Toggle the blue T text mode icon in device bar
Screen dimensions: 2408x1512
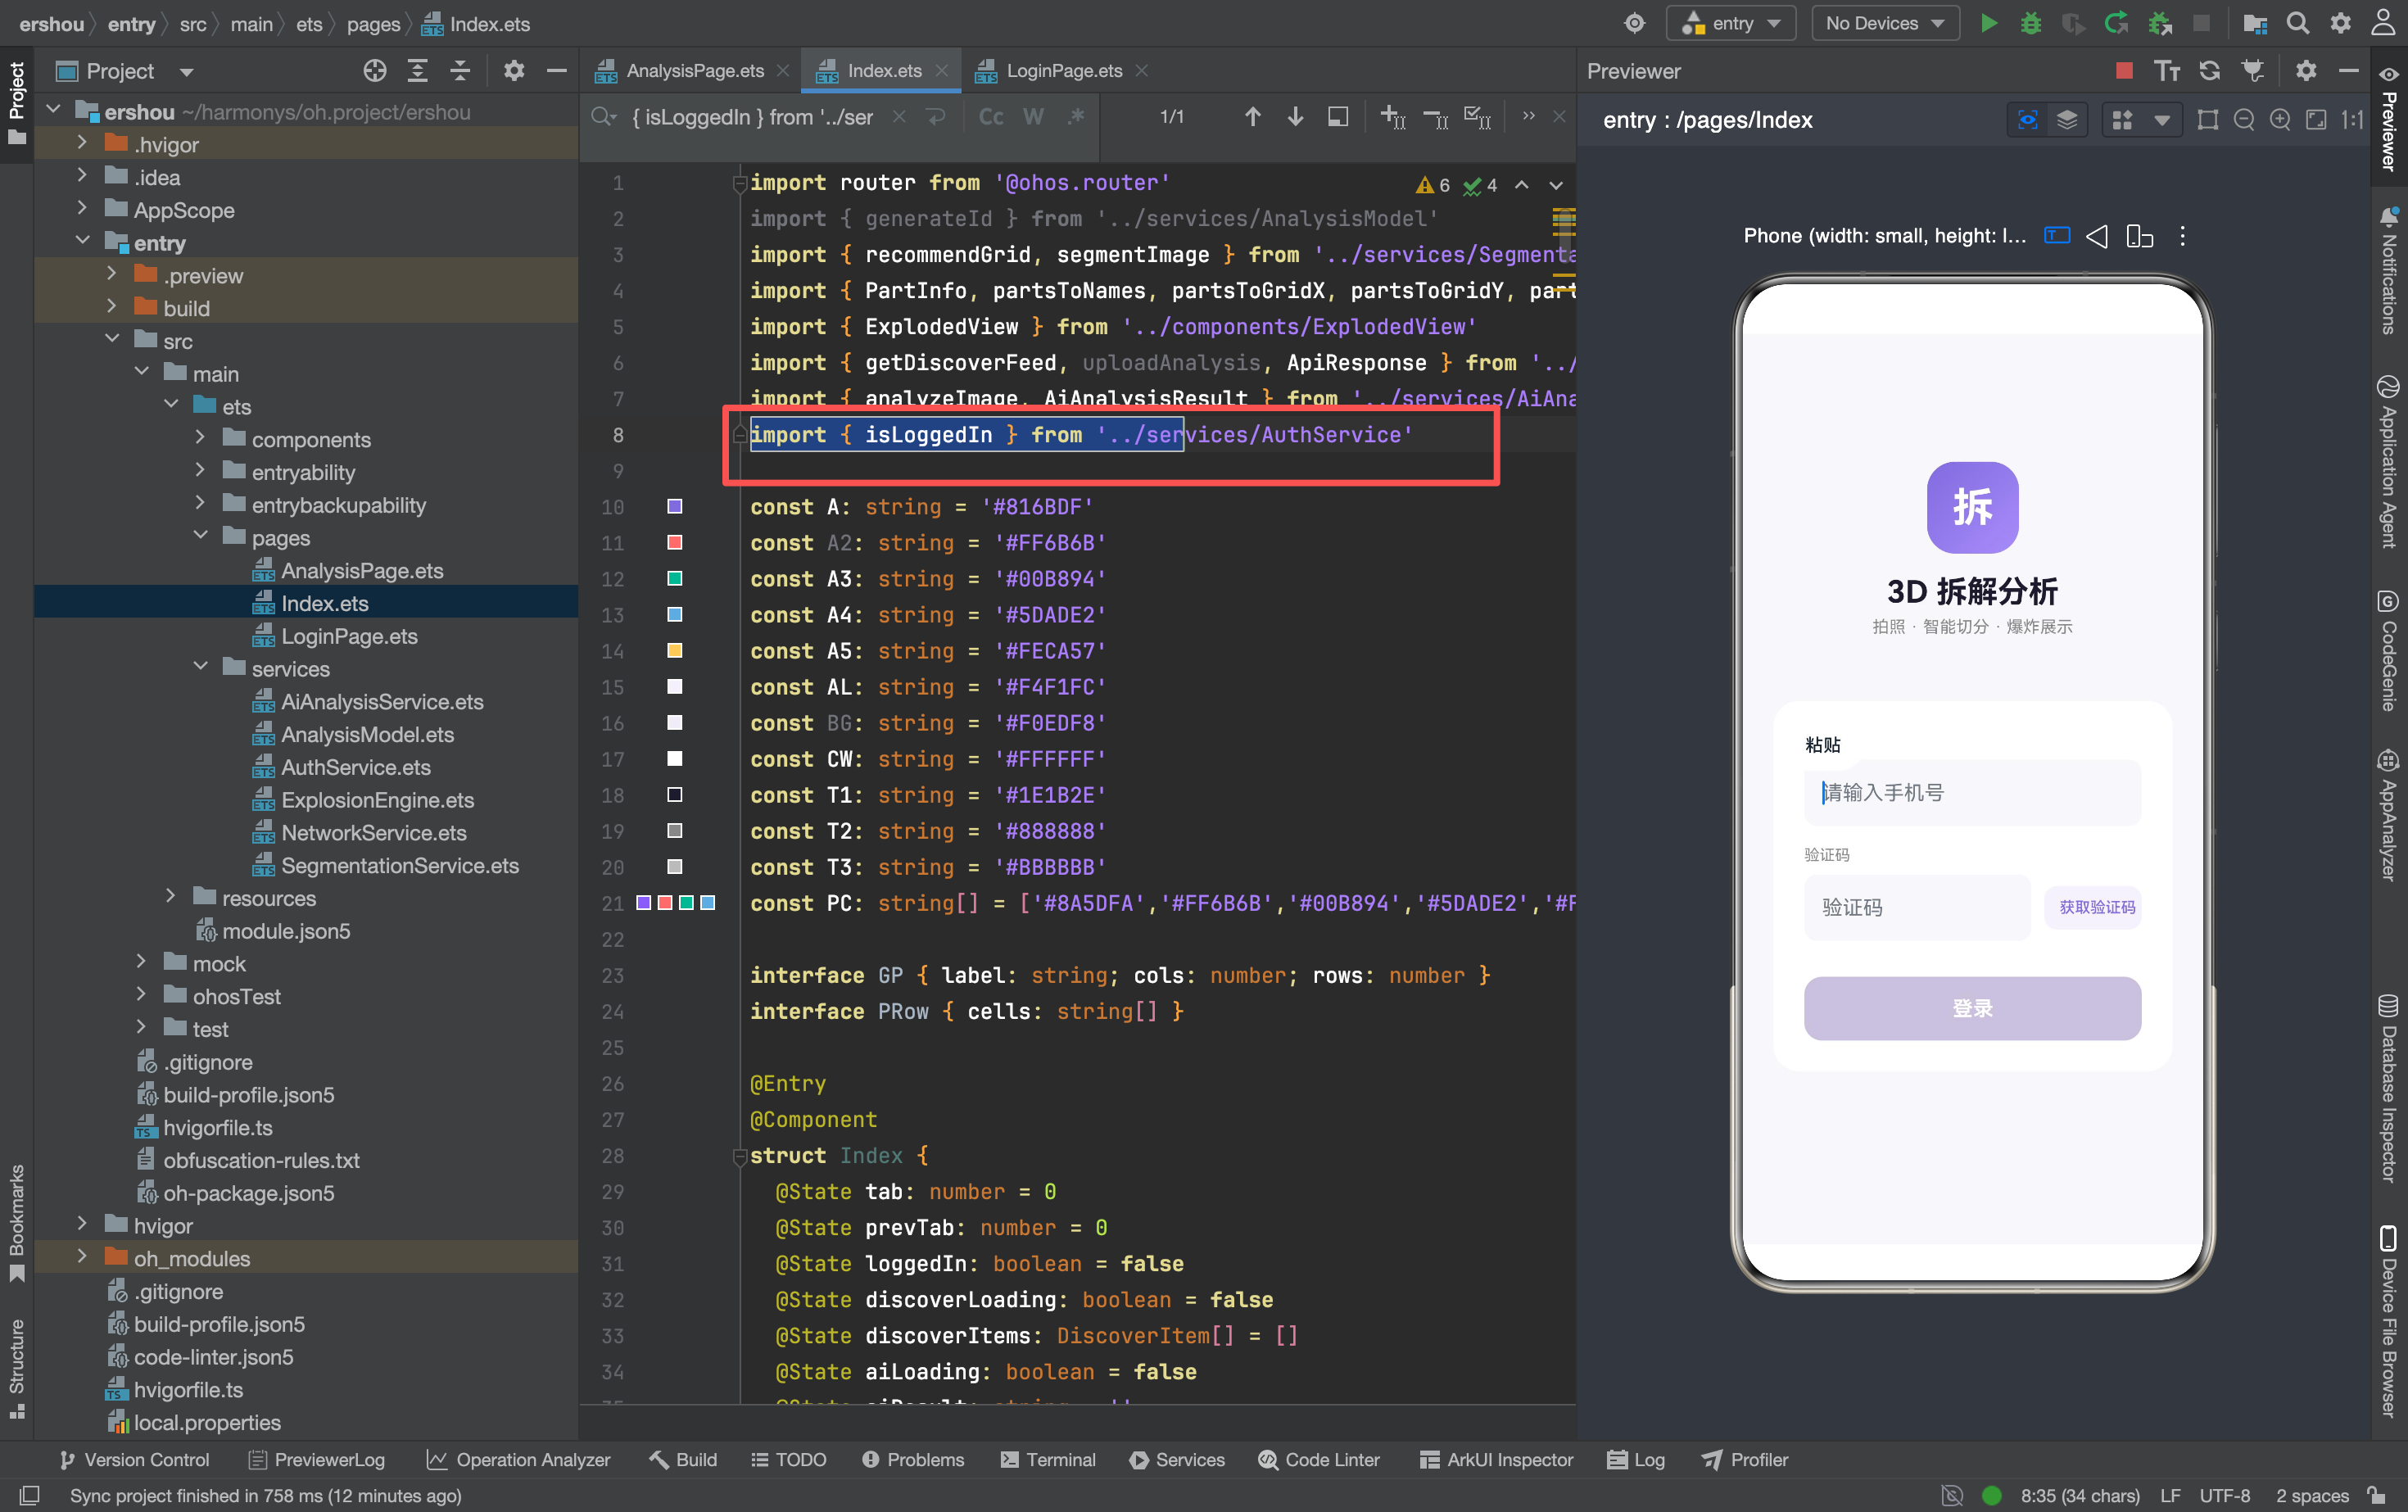[2056, 236]
